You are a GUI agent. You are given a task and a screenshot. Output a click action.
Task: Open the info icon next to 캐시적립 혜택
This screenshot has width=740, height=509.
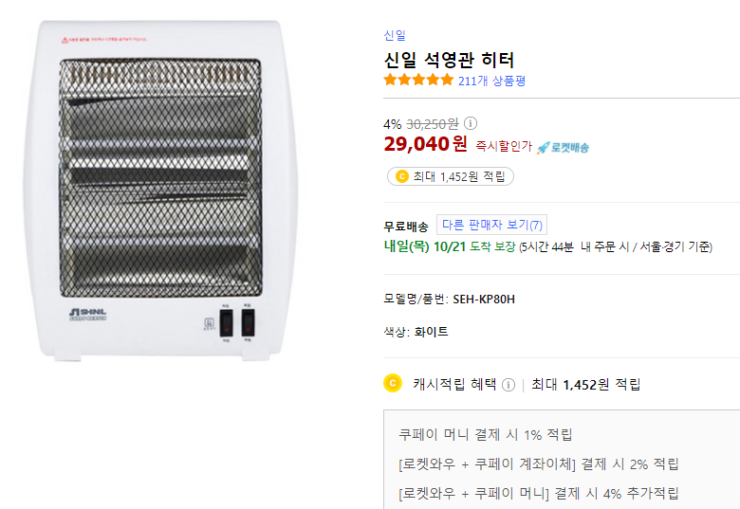509,385
